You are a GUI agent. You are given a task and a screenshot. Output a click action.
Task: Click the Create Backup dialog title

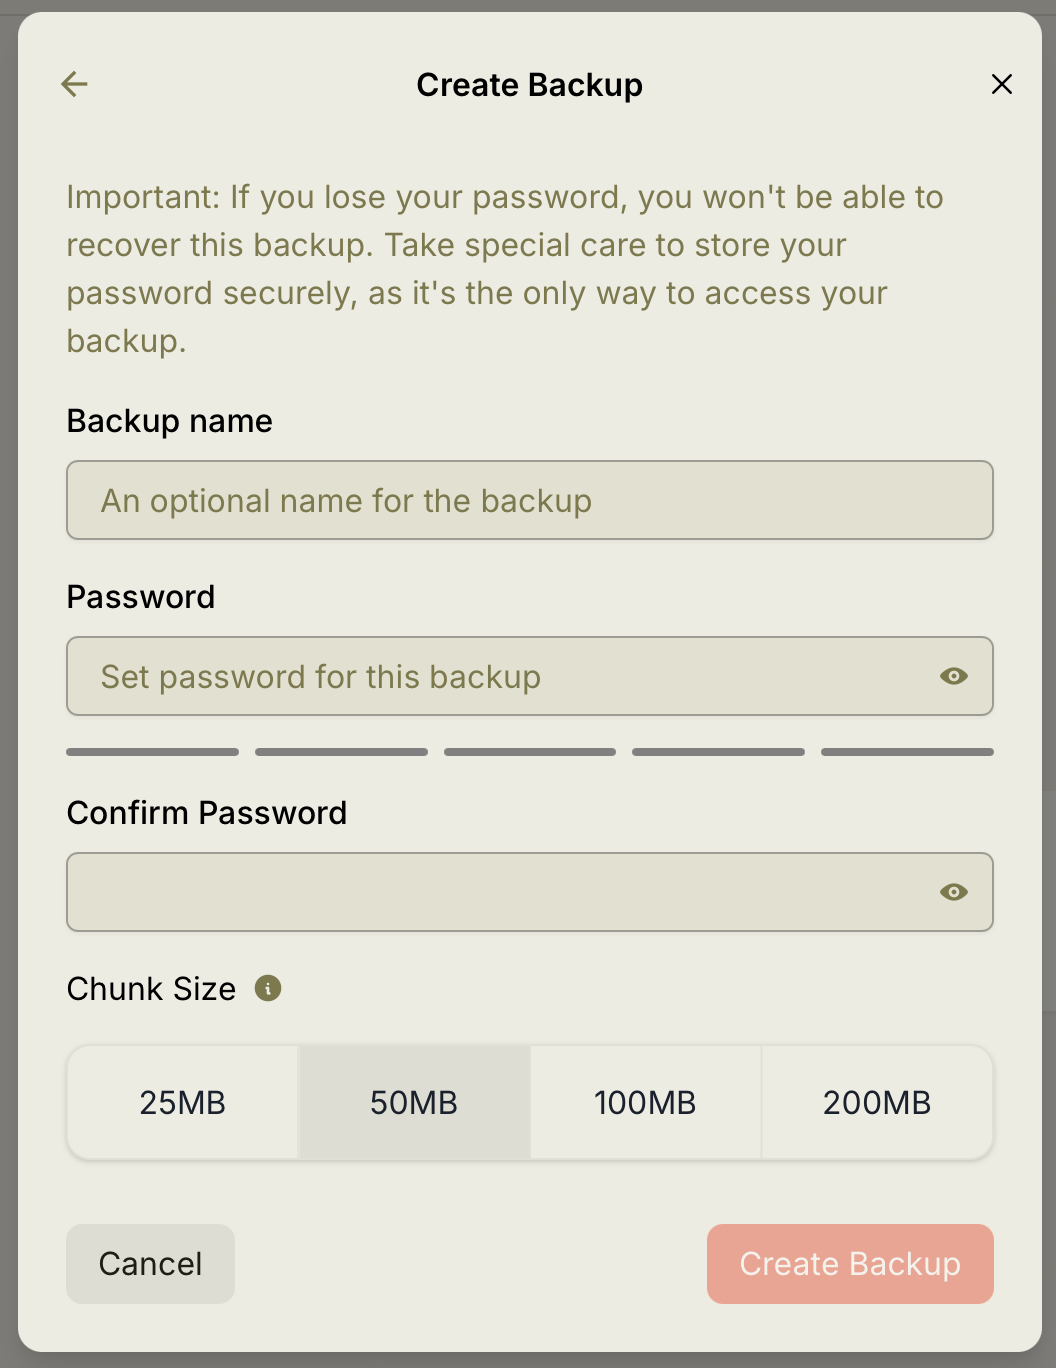pyautogui.click(x=530, y=85)
